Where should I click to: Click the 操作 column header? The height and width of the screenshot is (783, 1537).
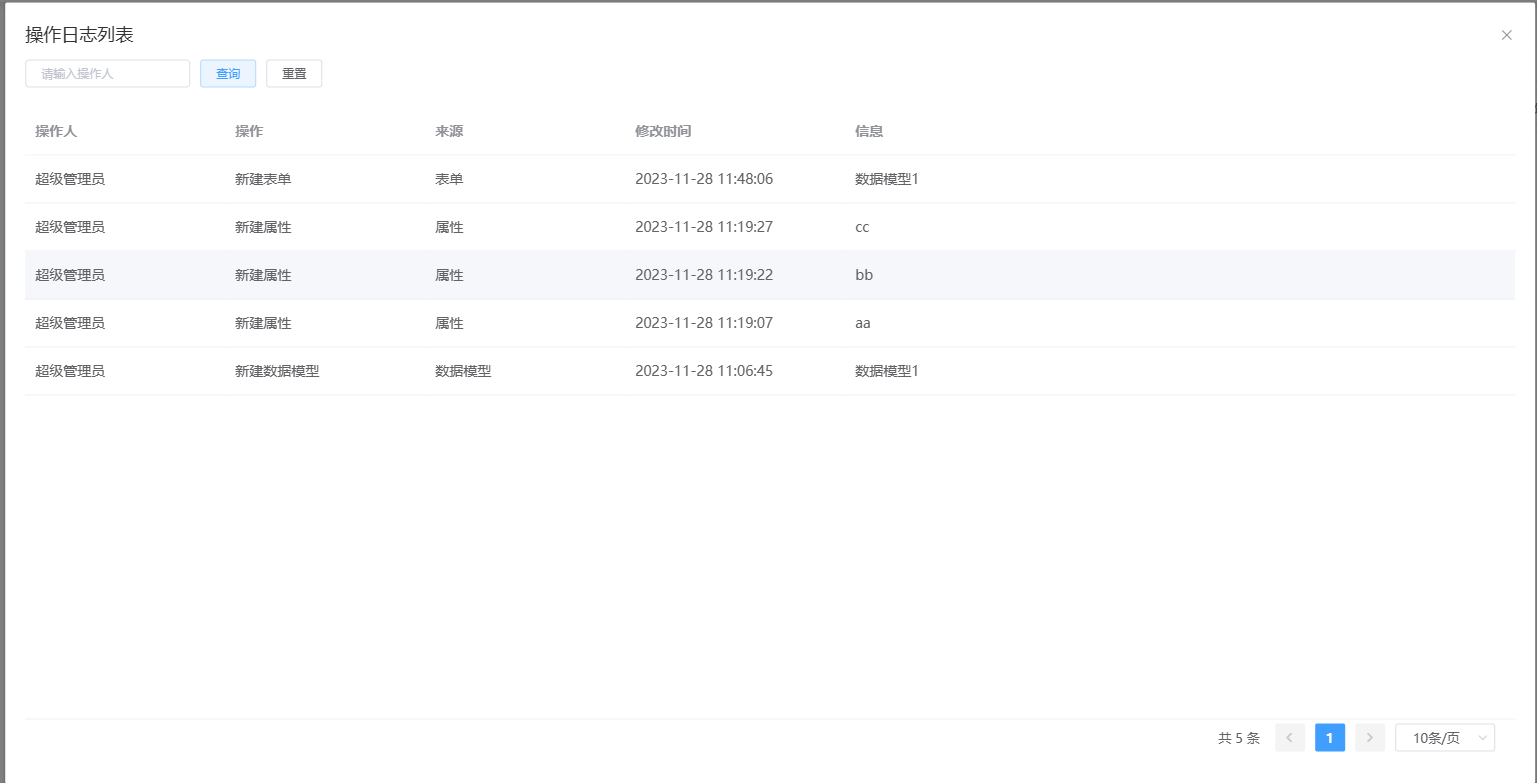249,131
